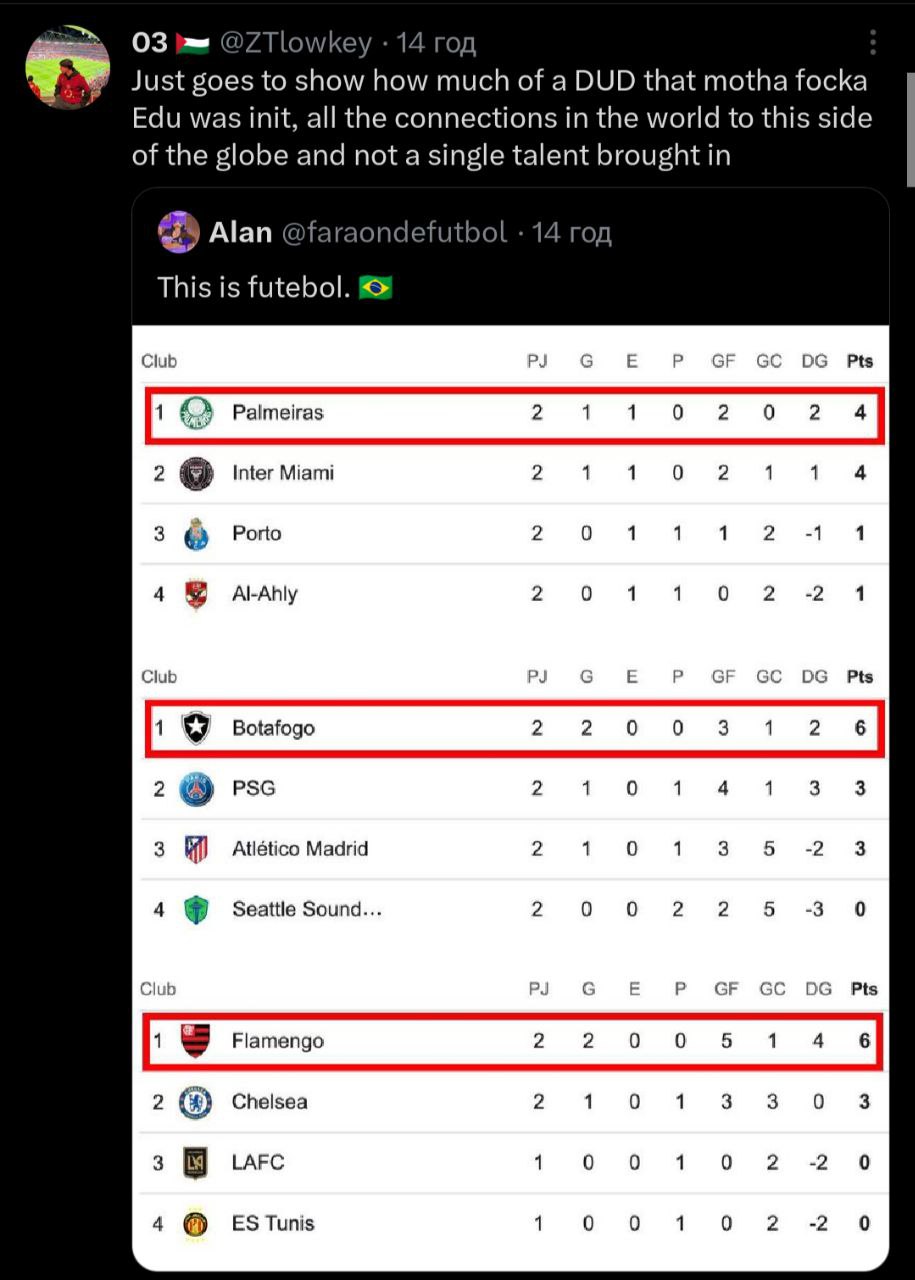This screenshot has width=915, height=1280.
Task: Open the @ZTlowkey profile handle
Action: 295,43
